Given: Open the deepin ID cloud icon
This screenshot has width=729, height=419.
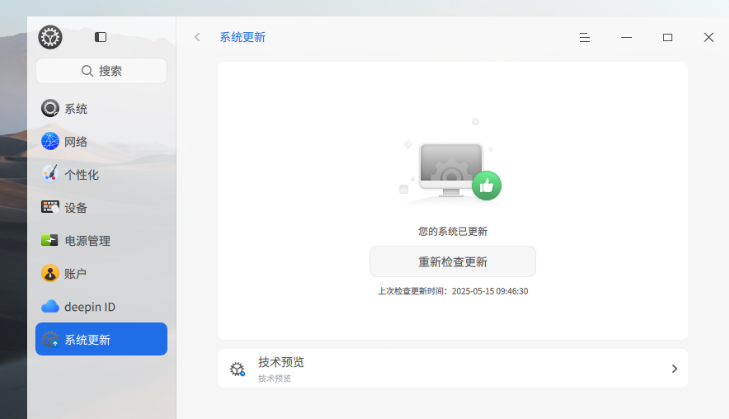Looking at the screenshot, I should (x=50, y=306).
